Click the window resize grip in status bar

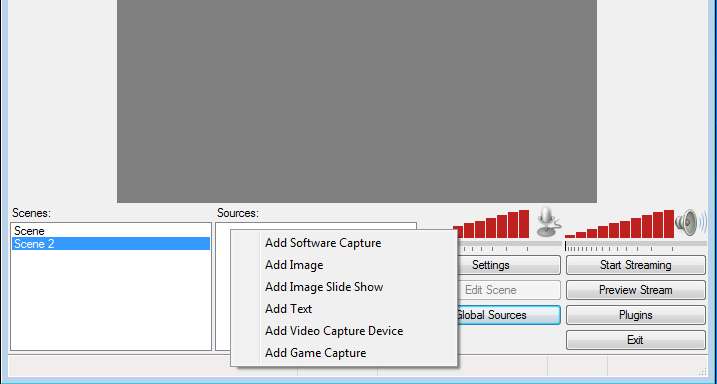coord(701,371)
